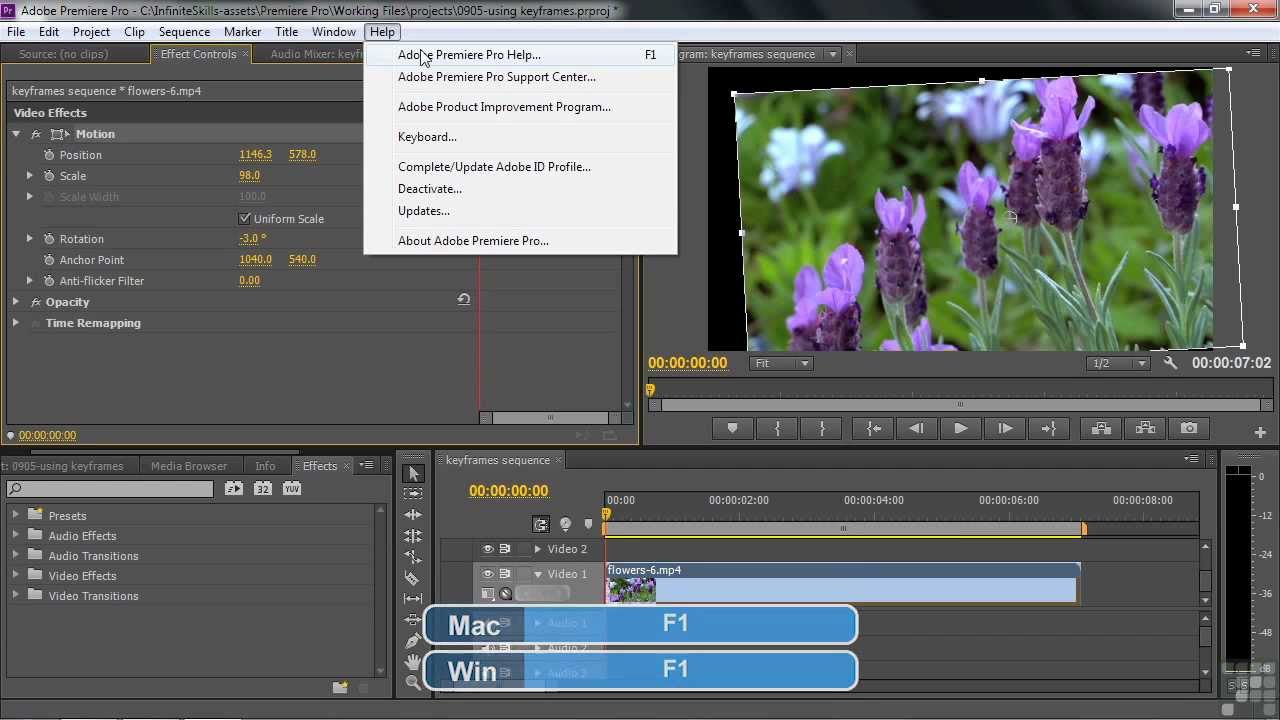The width and height of the screenshot is (1280, 720).
Task: Open the Effects panel flyout menu
Action: click(x=367, y=465)
